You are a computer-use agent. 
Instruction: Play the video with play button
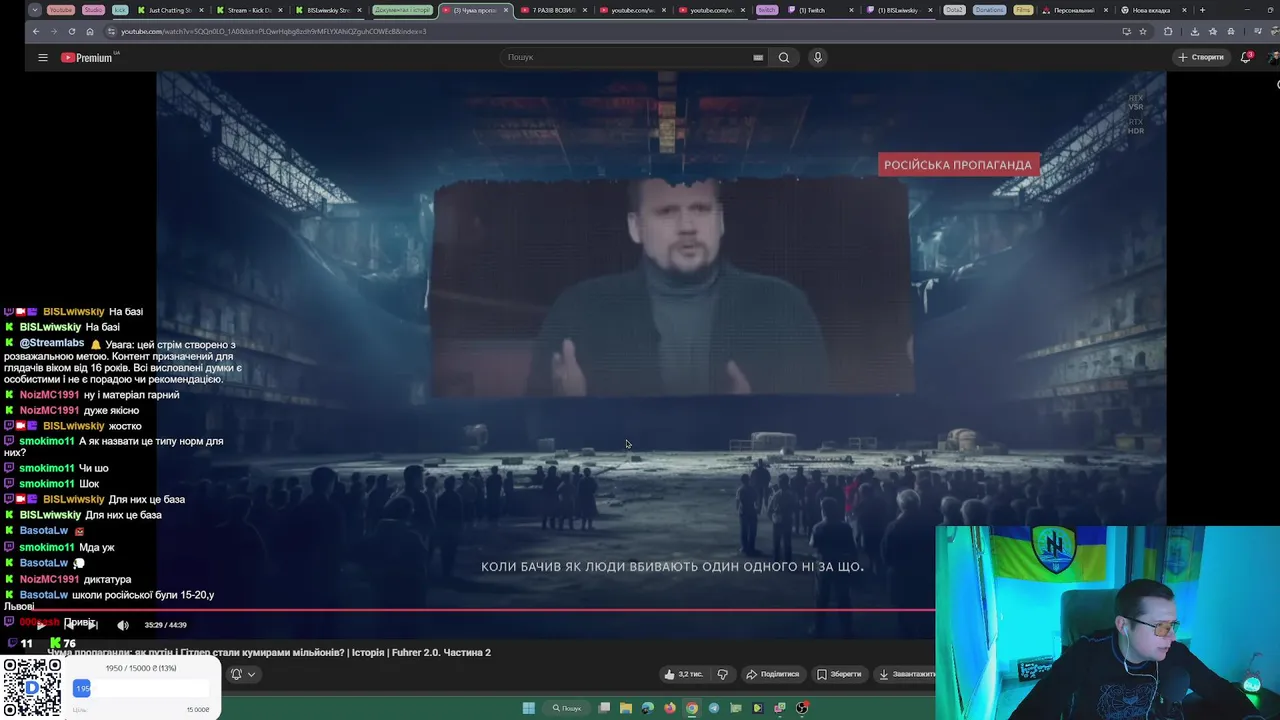point(40,625)
